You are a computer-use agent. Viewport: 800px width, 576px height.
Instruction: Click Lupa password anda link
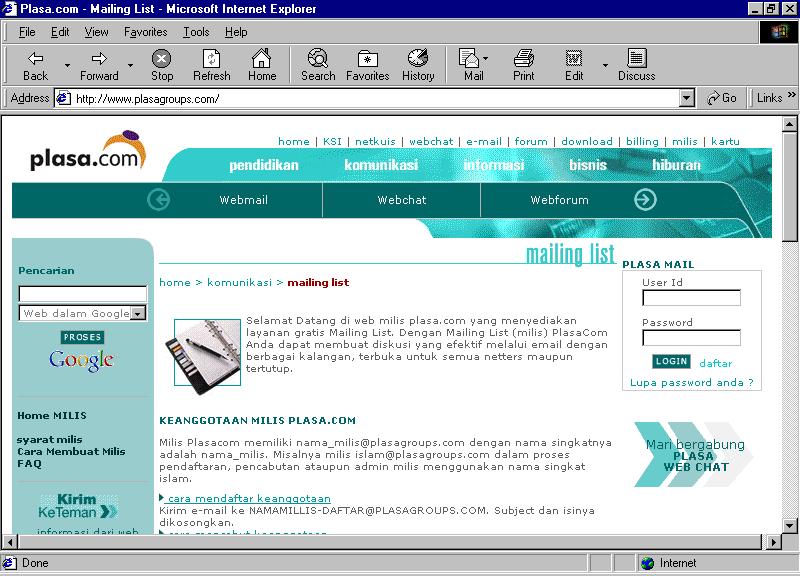click(x=691, y=383)
